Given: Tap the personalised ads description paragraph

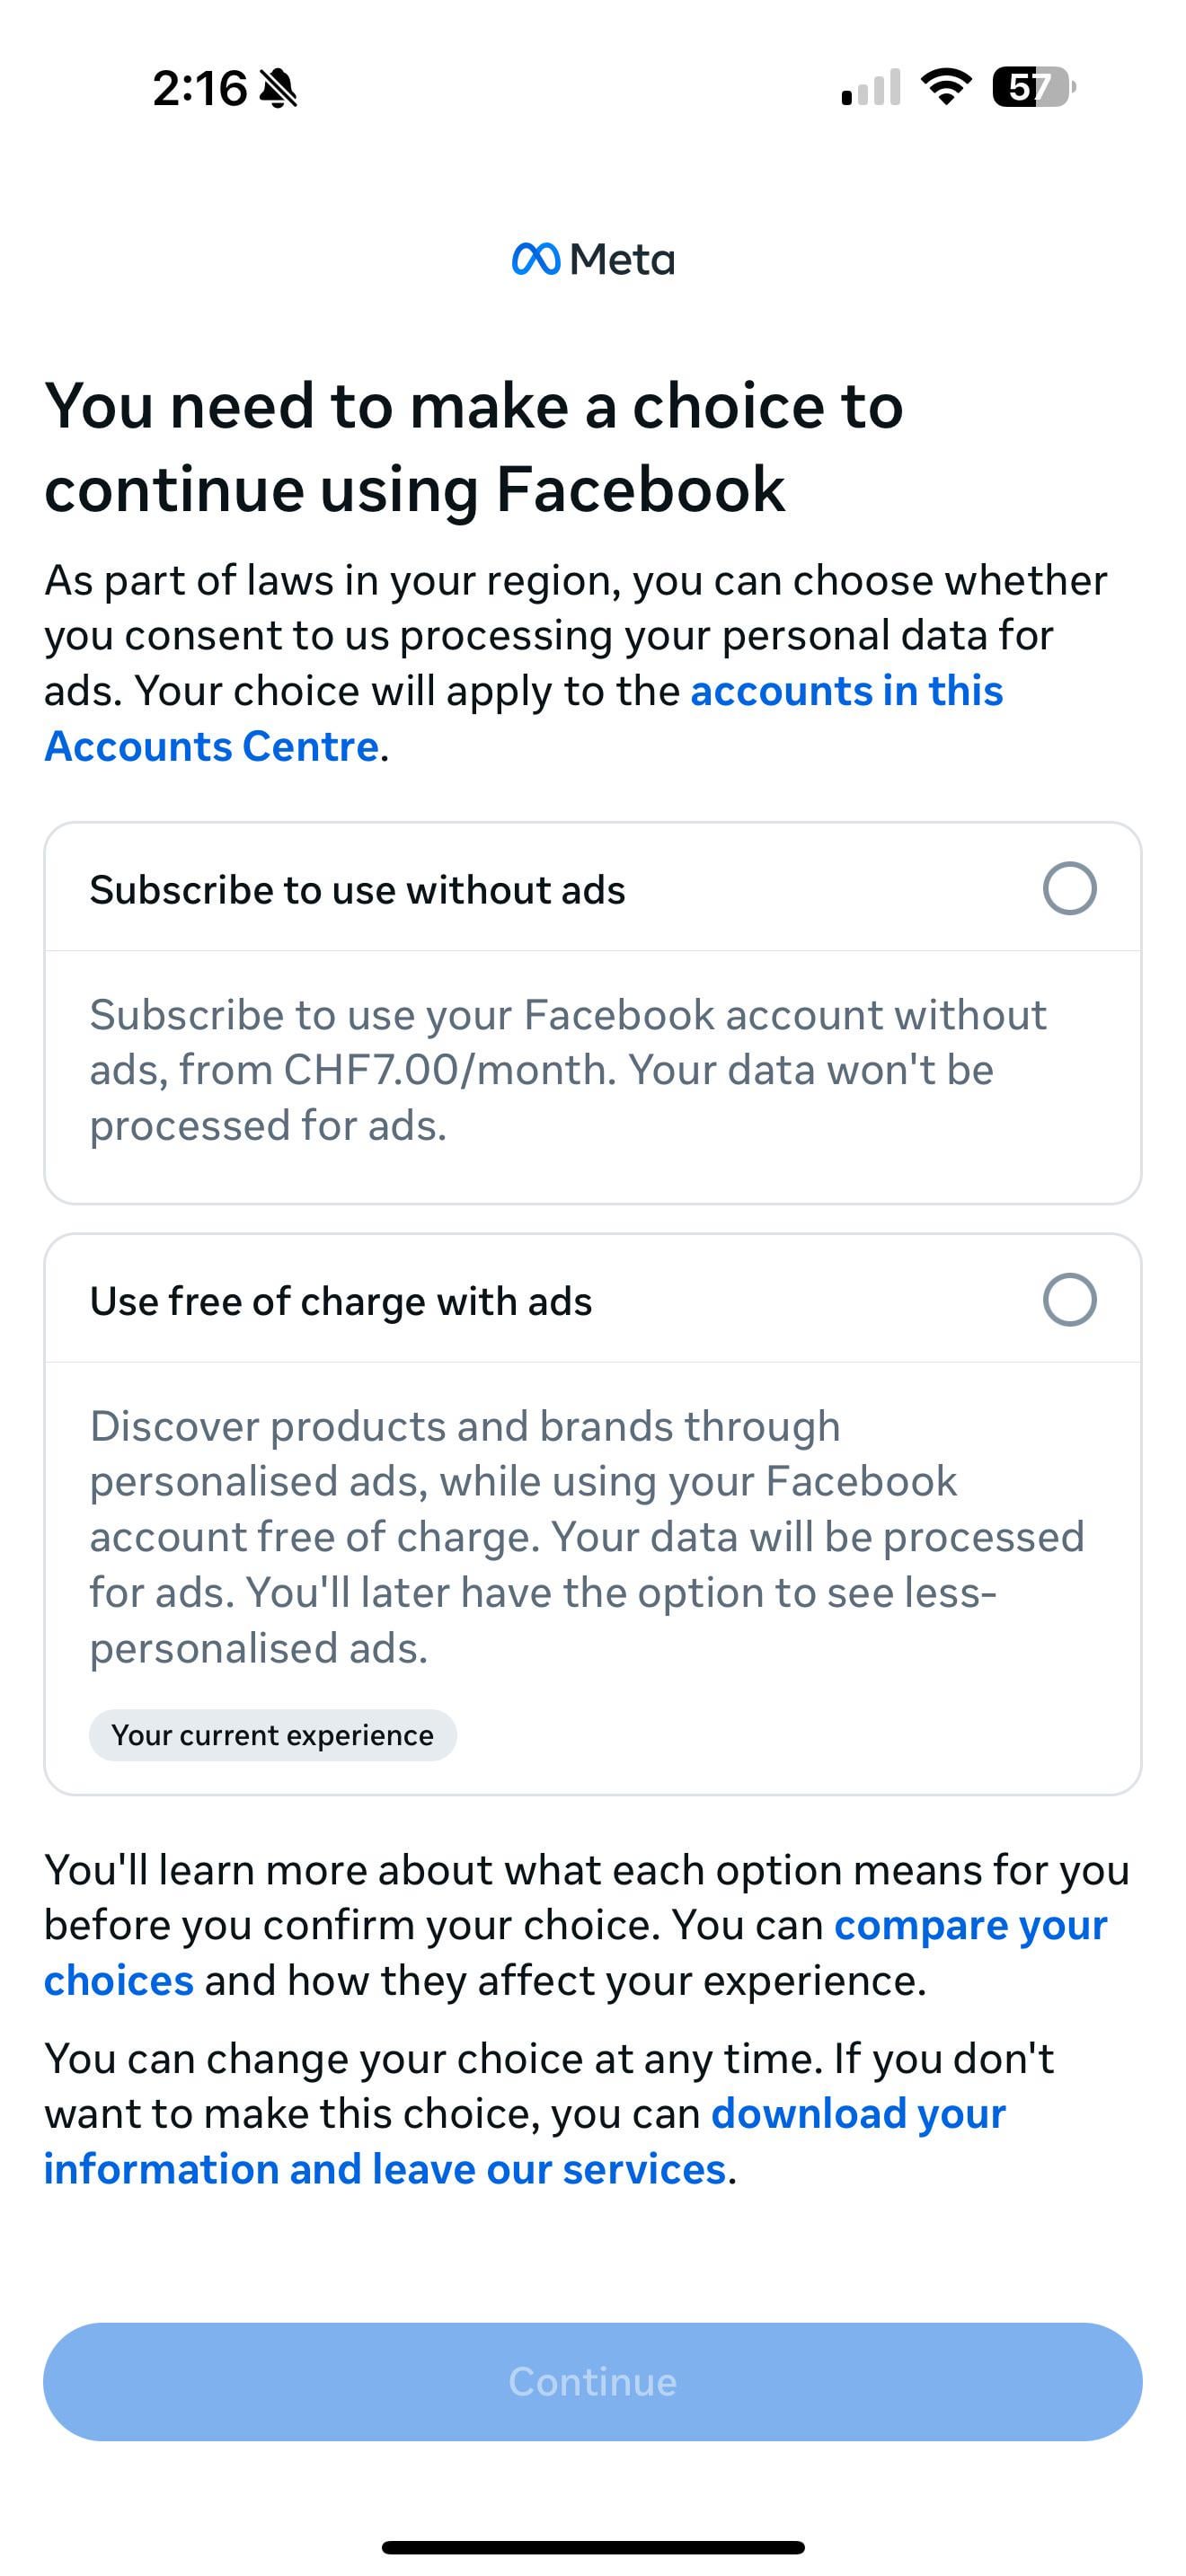Looking at the screenshot, I should point(587,1536).
